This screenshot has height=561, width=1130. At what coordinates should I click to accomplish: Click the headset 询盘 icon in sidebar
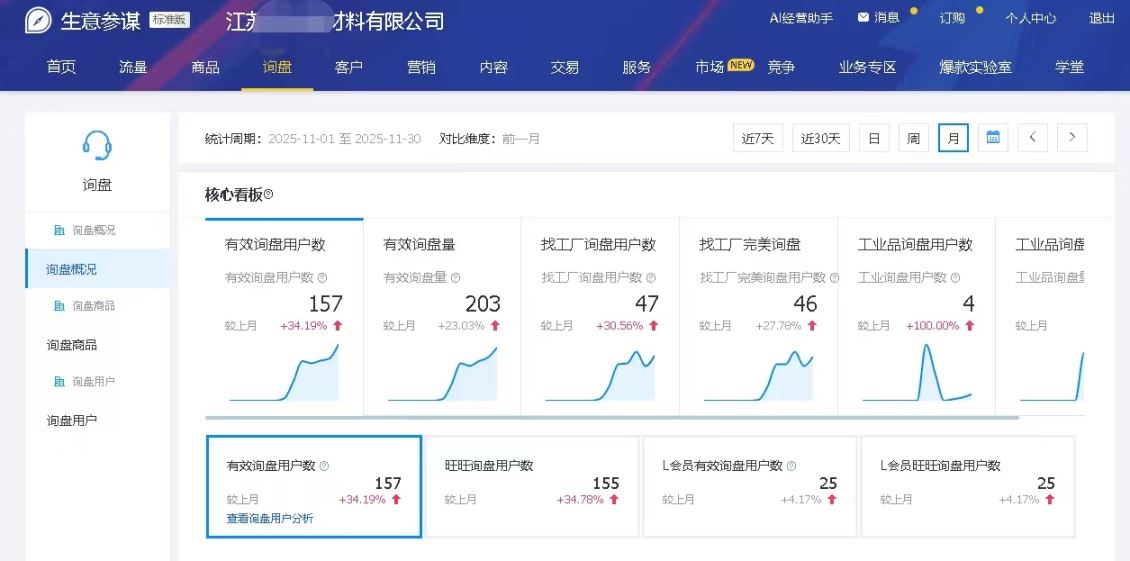(x=97, y=146)
